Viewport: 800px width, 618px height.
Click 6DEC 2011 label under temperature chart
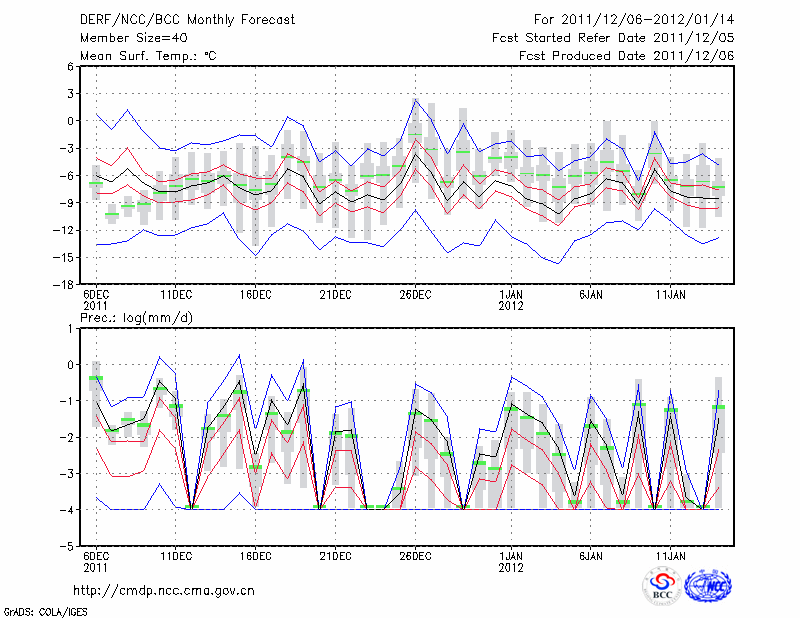click(96, 300)
